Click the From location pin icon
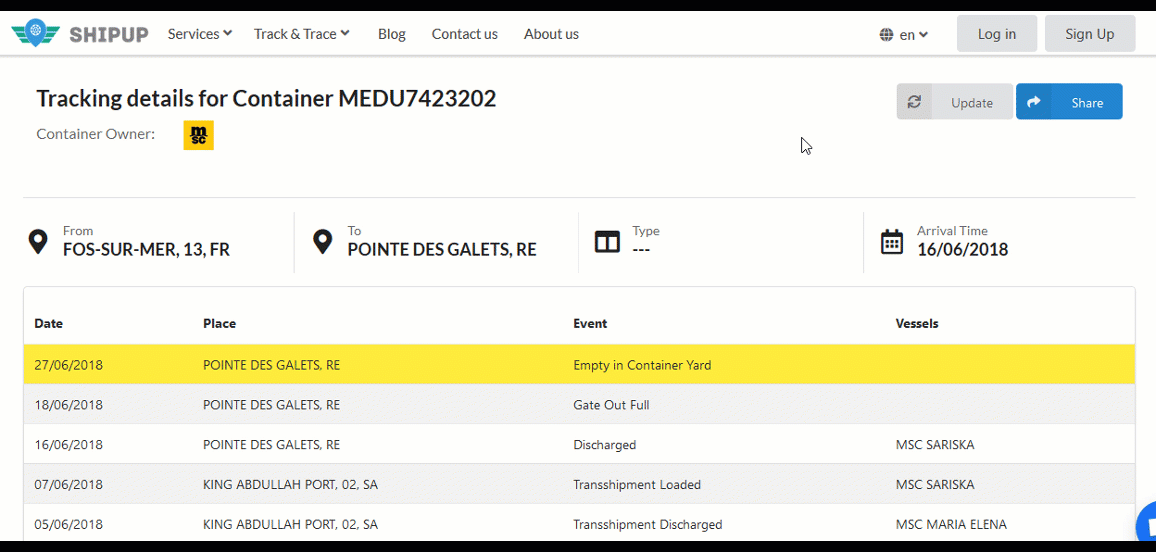Image resolution: width=1156 pixels, height=552 pixels. [x=38, y=242]
